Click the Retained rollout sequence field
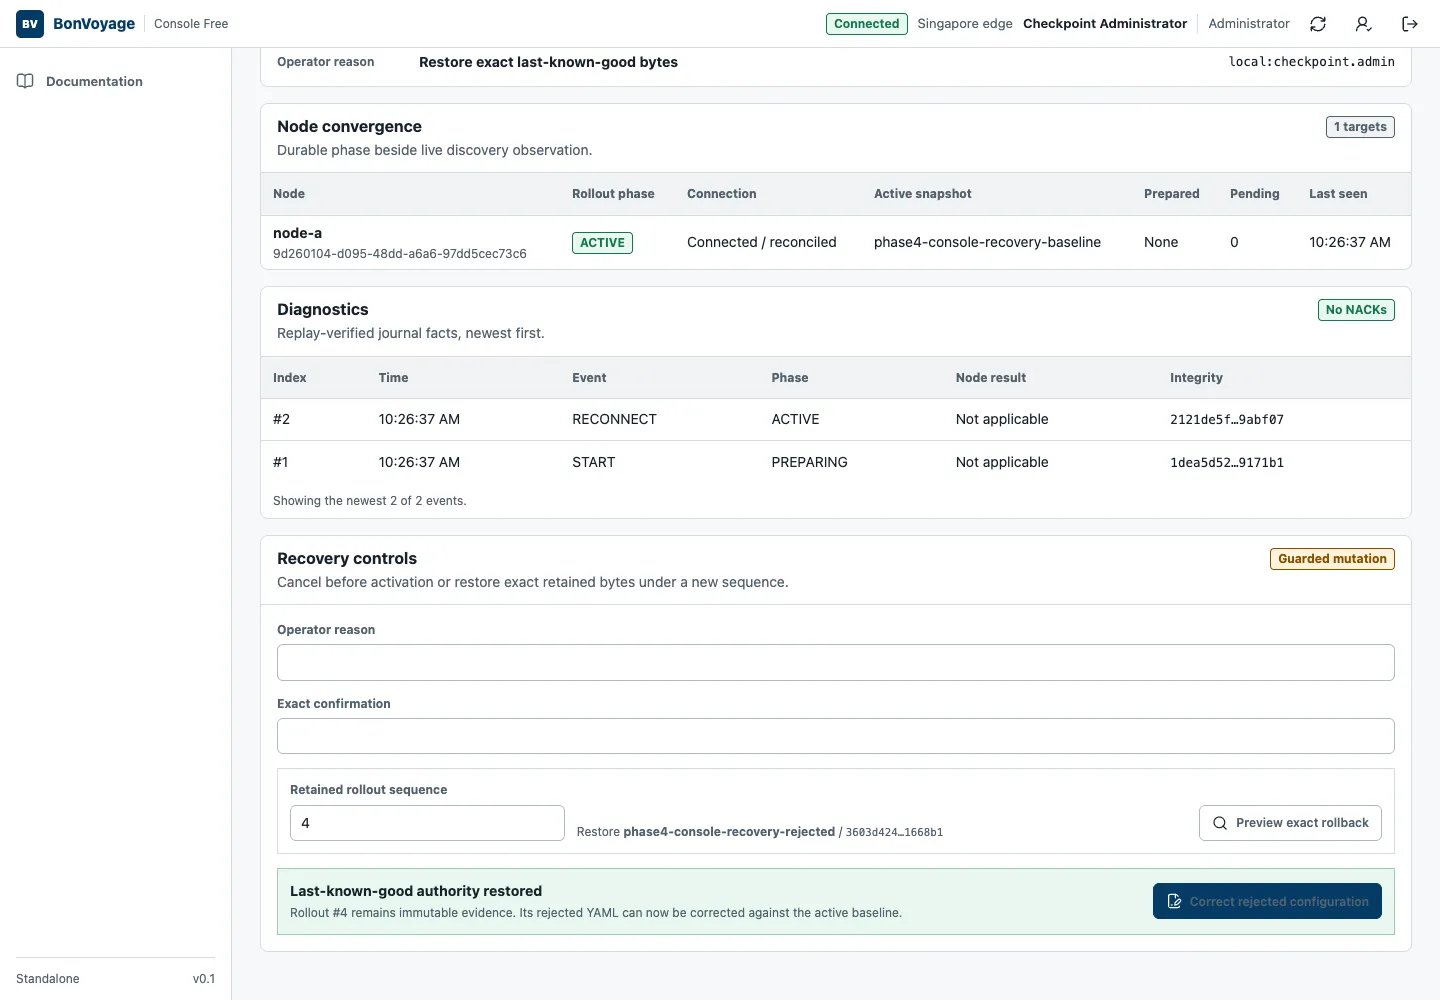 point(427,823)
